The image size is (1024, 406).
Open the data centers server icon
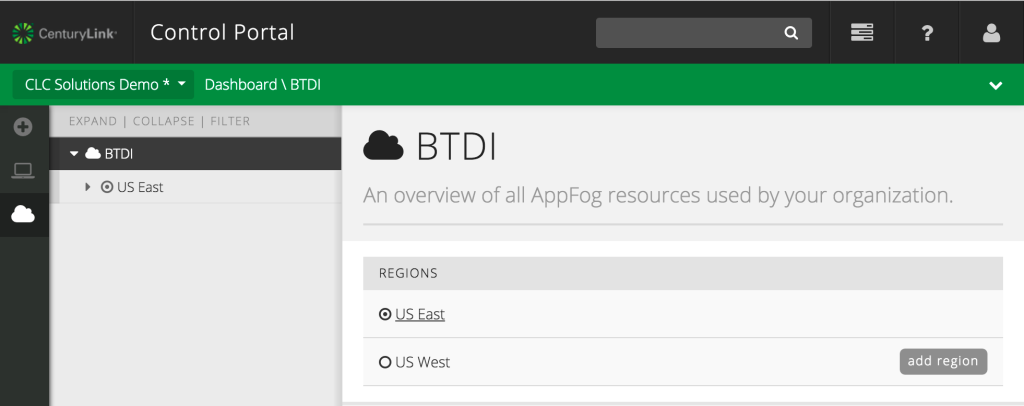[x=862, y=33]
